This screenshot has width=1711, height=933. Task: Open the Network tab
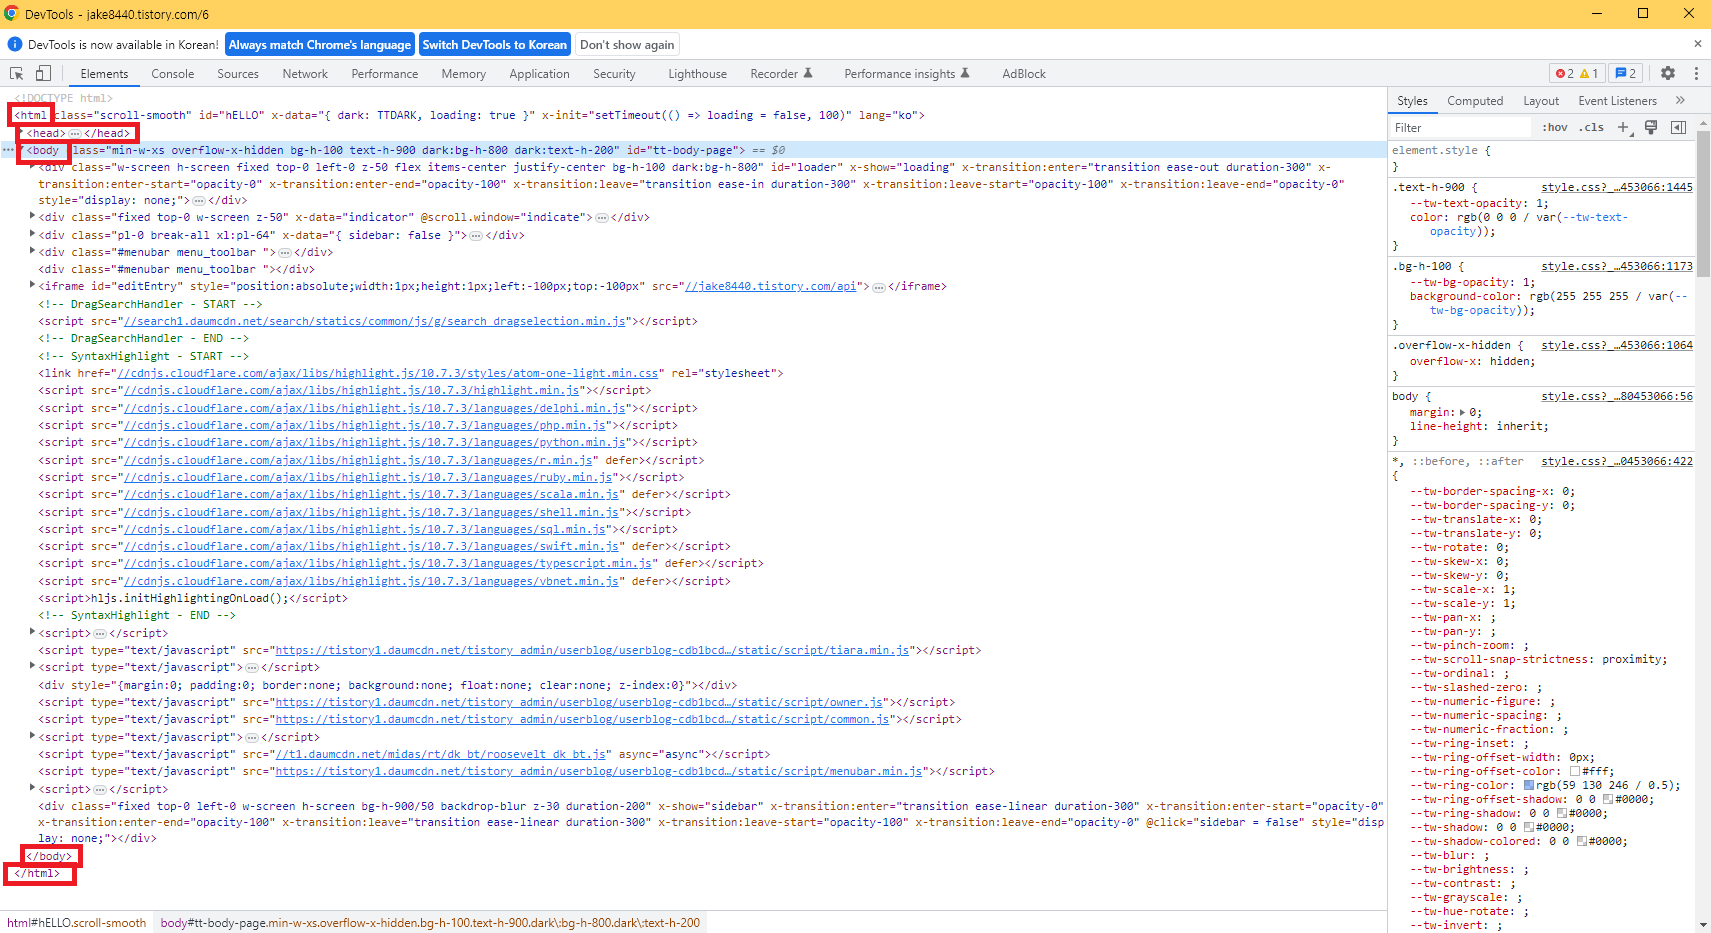click(x=305, y=74)
